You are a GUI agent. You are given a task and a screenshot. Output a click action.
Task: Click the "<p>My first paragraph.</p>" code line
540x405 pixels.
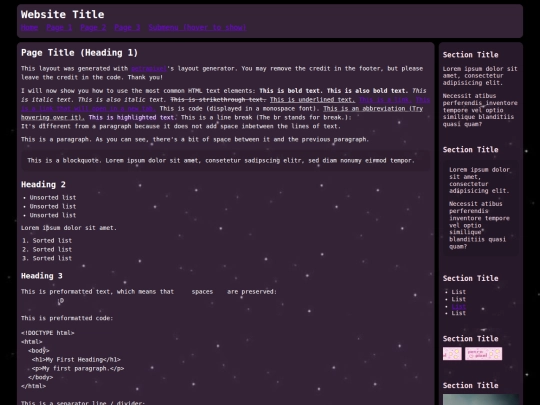(78, 368)
